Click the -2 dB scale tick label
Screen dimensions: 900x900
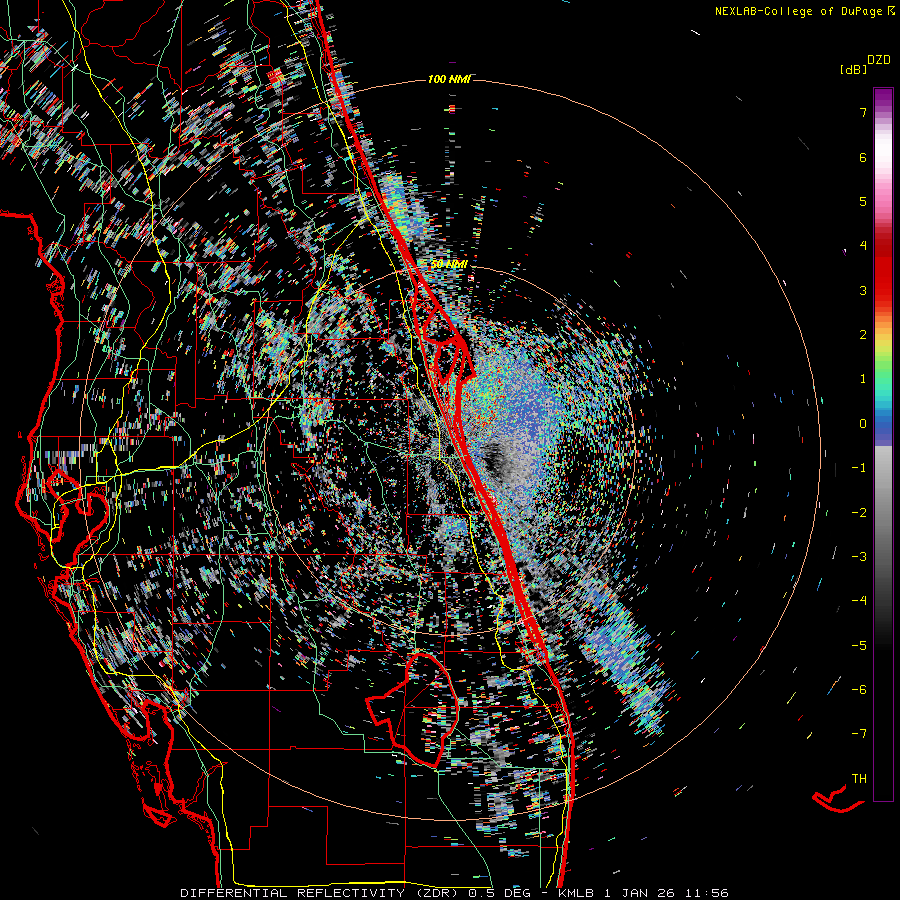[x=859, y=513]
